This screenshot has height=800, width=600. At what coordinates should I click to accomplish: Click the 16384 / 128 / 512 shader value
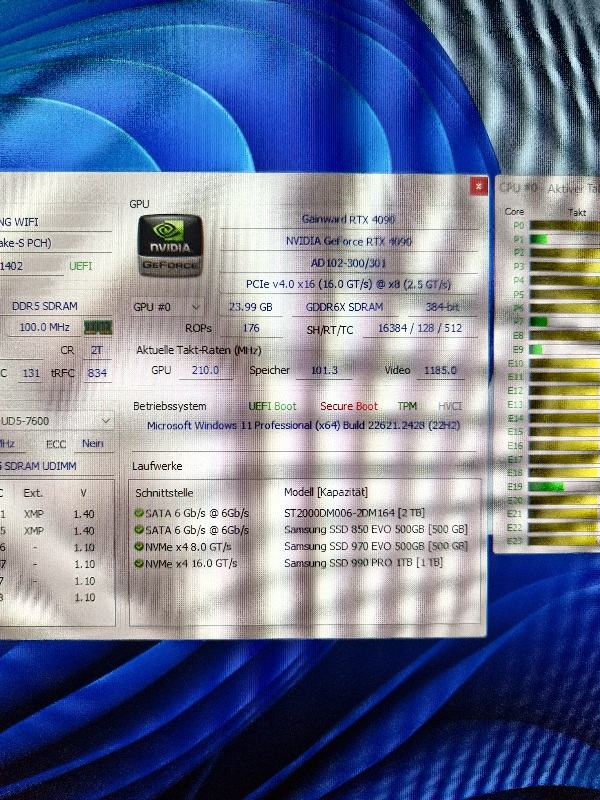click(420, 328)
